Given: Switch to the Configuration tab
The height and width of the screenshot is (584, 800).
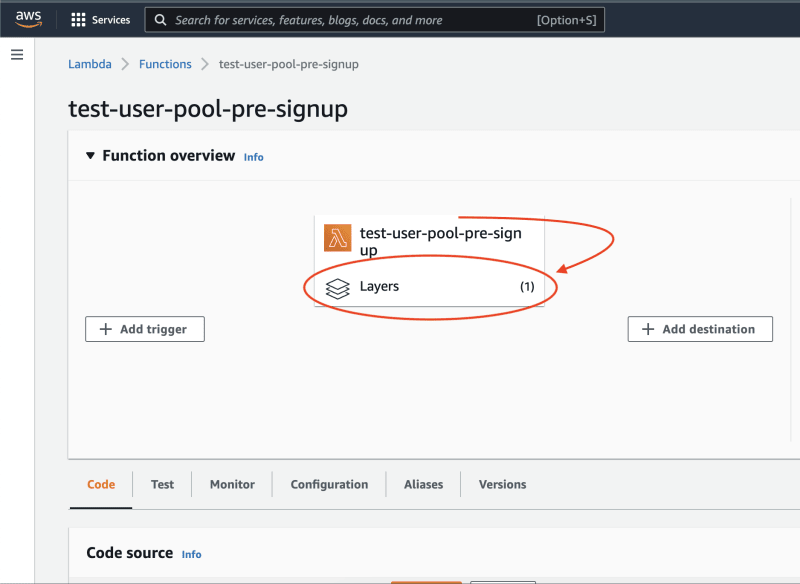Looking at the screenshot, I should pyautogui.click(x=329, y=485).
